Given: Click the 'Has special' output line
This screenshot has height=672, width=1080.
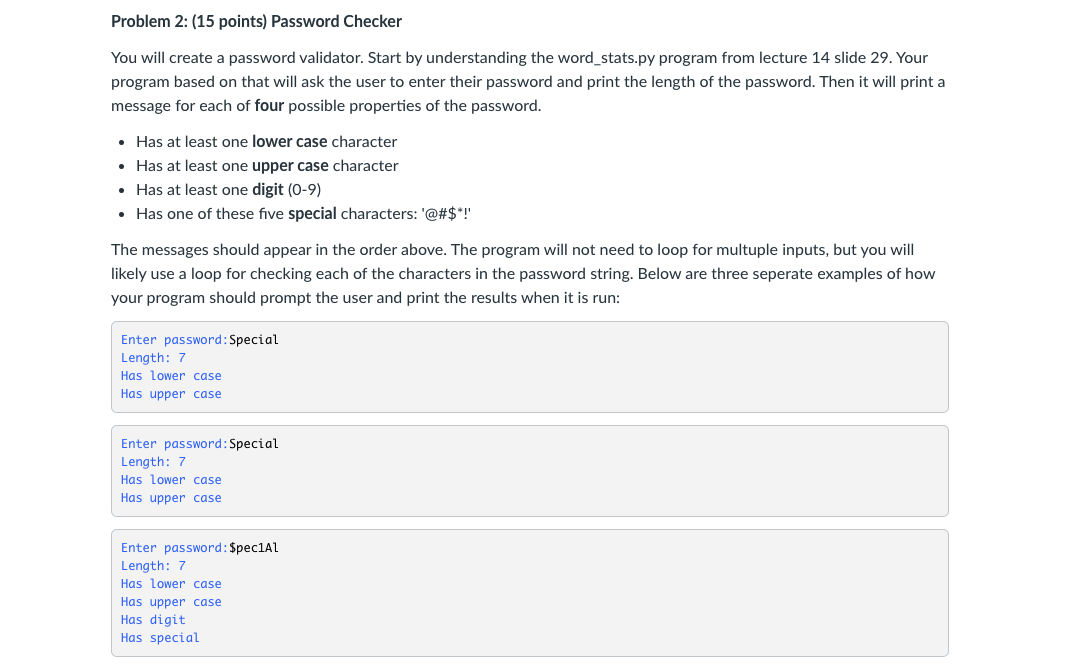Looking at the screenshot, I should coord(160,638).
